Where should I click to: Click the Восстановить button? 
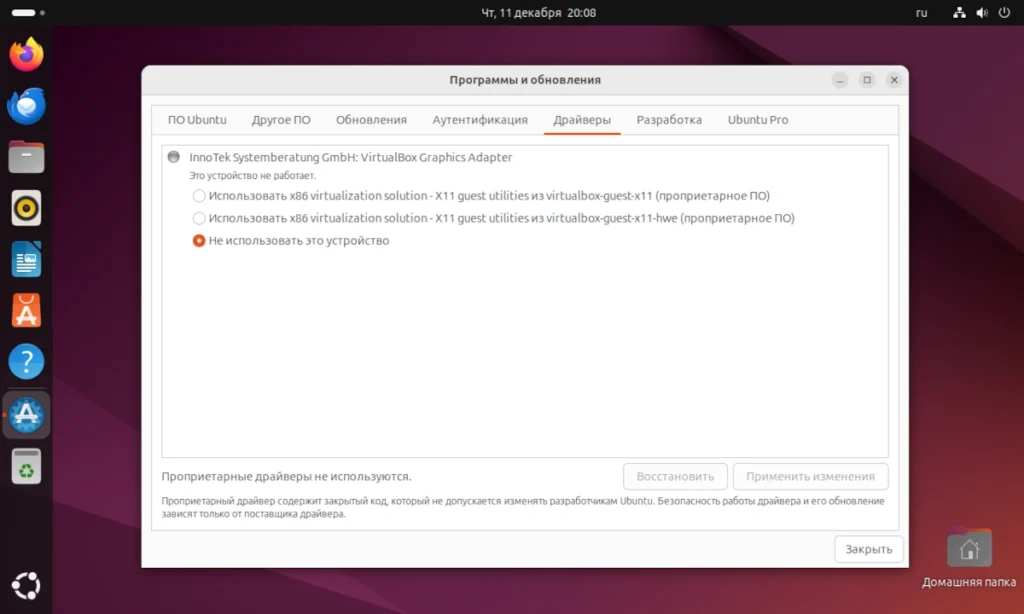pyautogui.click(x=675, y=476)
